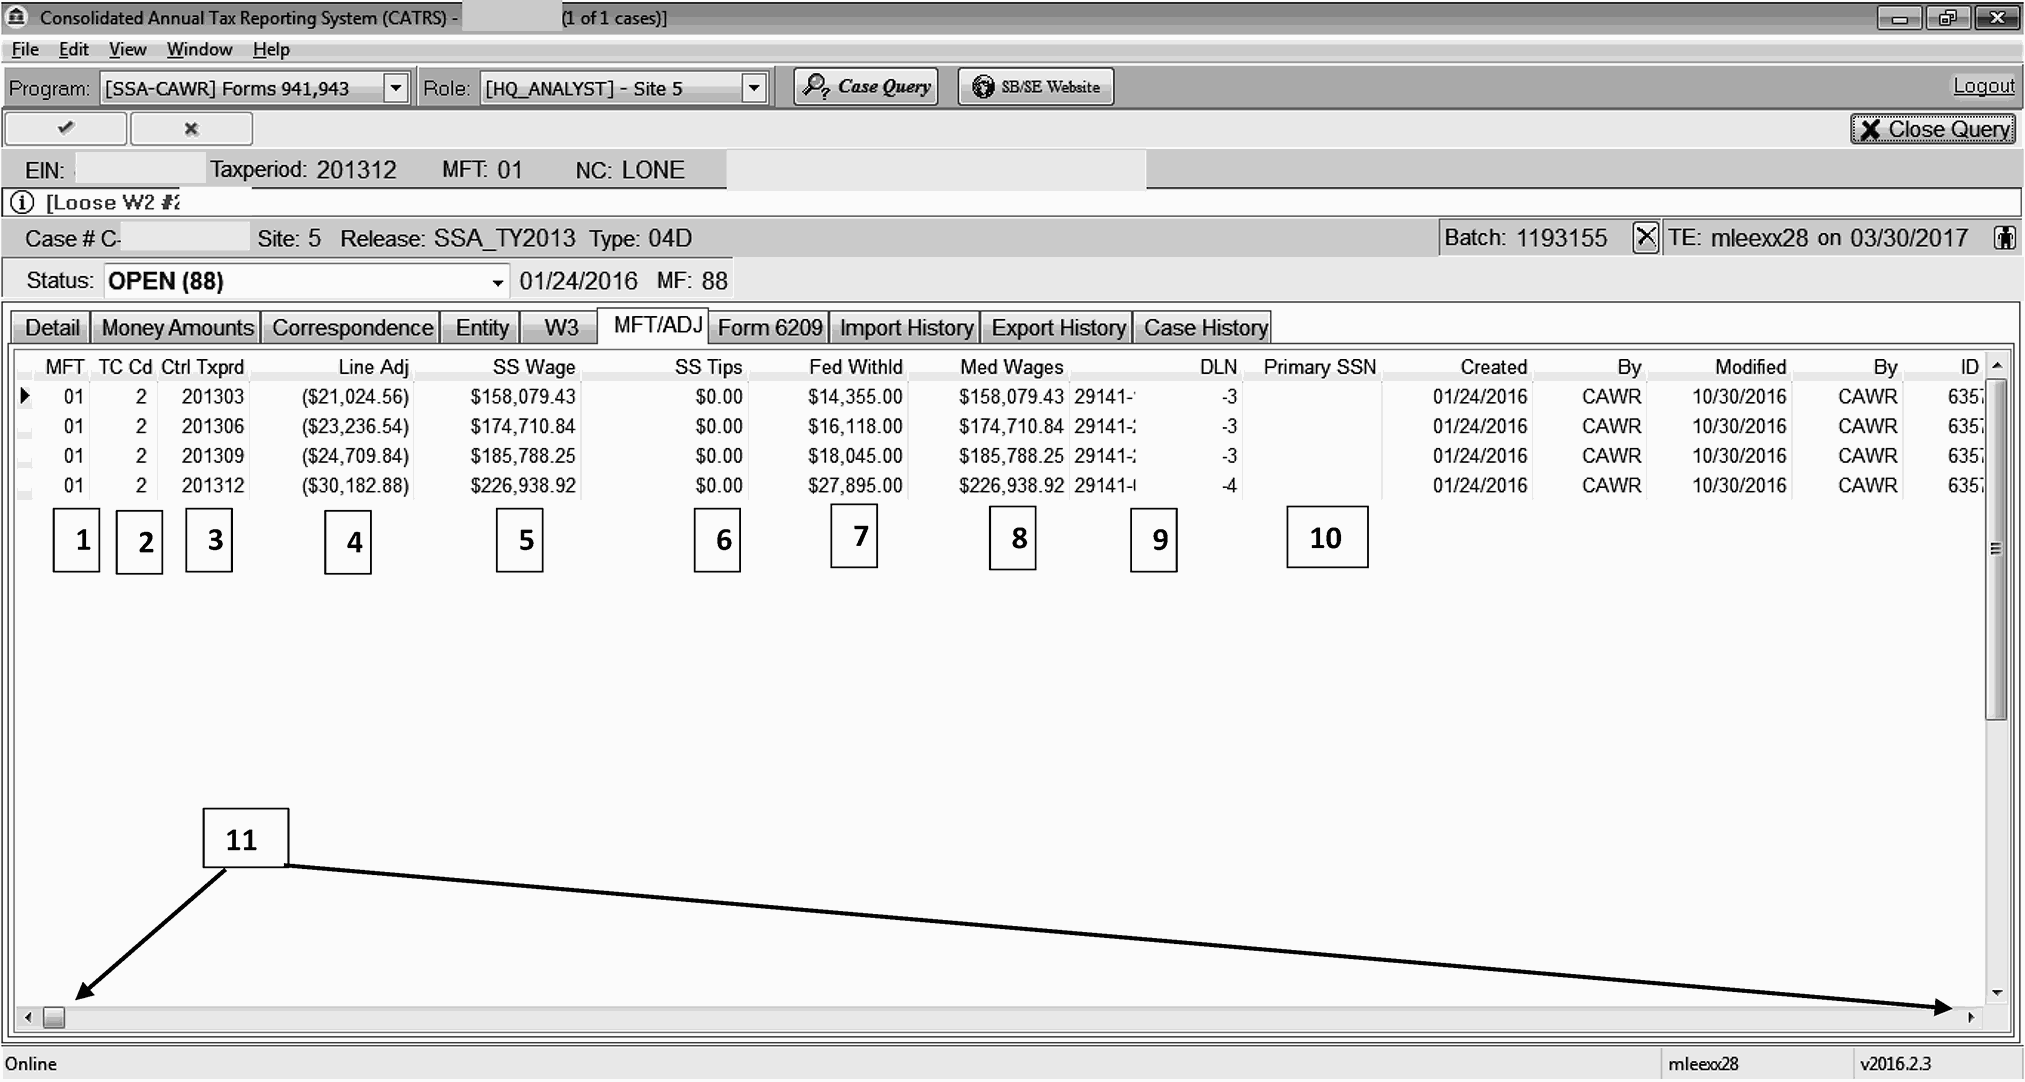Open Case Query with magnifier icon
The height and width of the screenshot is (1082, 2025).
(866, 87)
